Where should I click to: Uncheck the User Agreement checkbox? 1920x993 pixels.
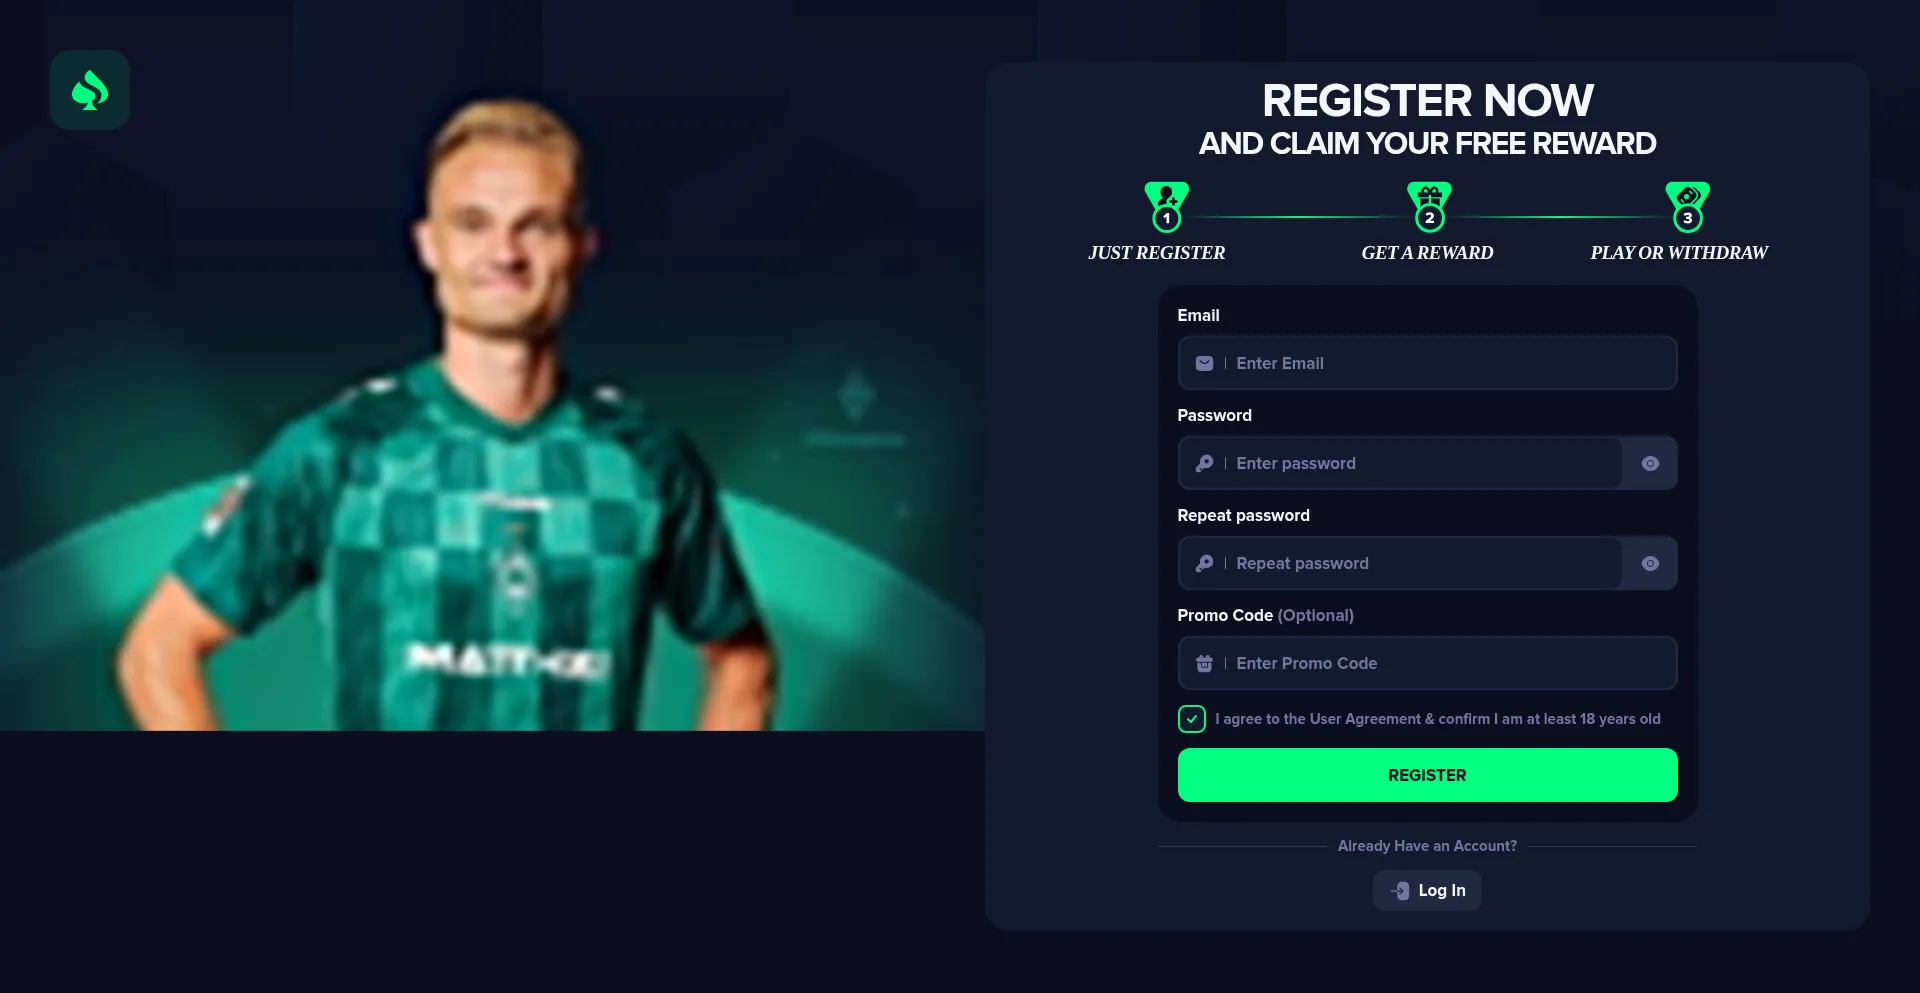(1191, 719)
